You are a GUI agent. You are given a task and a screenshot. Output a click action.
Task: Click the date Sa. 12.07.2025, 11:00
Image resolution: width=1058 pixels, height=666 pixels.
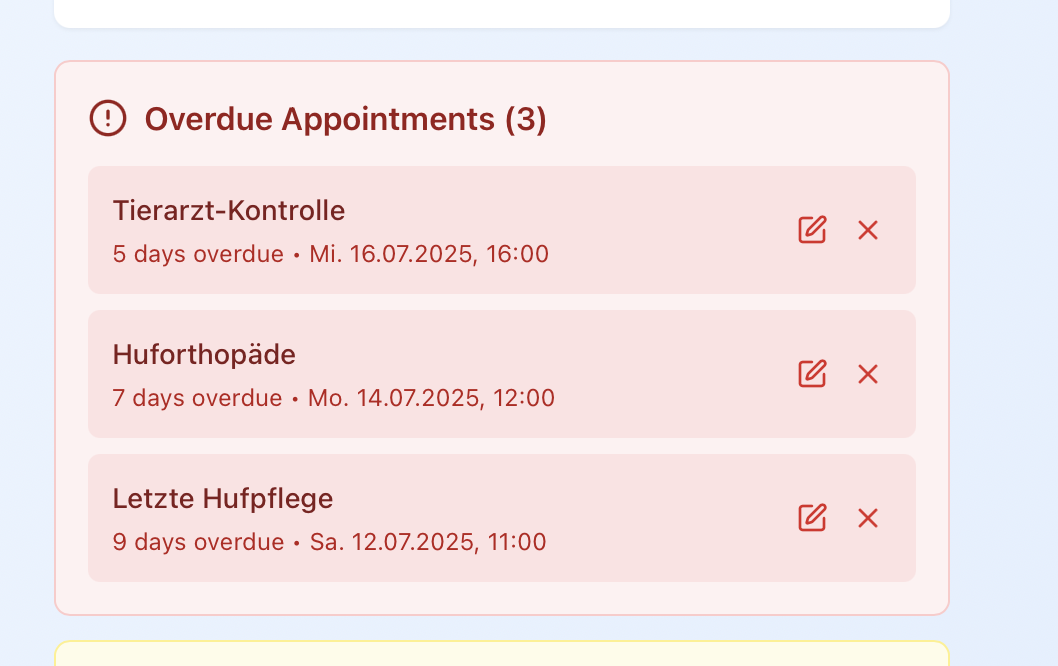point(428,542)
